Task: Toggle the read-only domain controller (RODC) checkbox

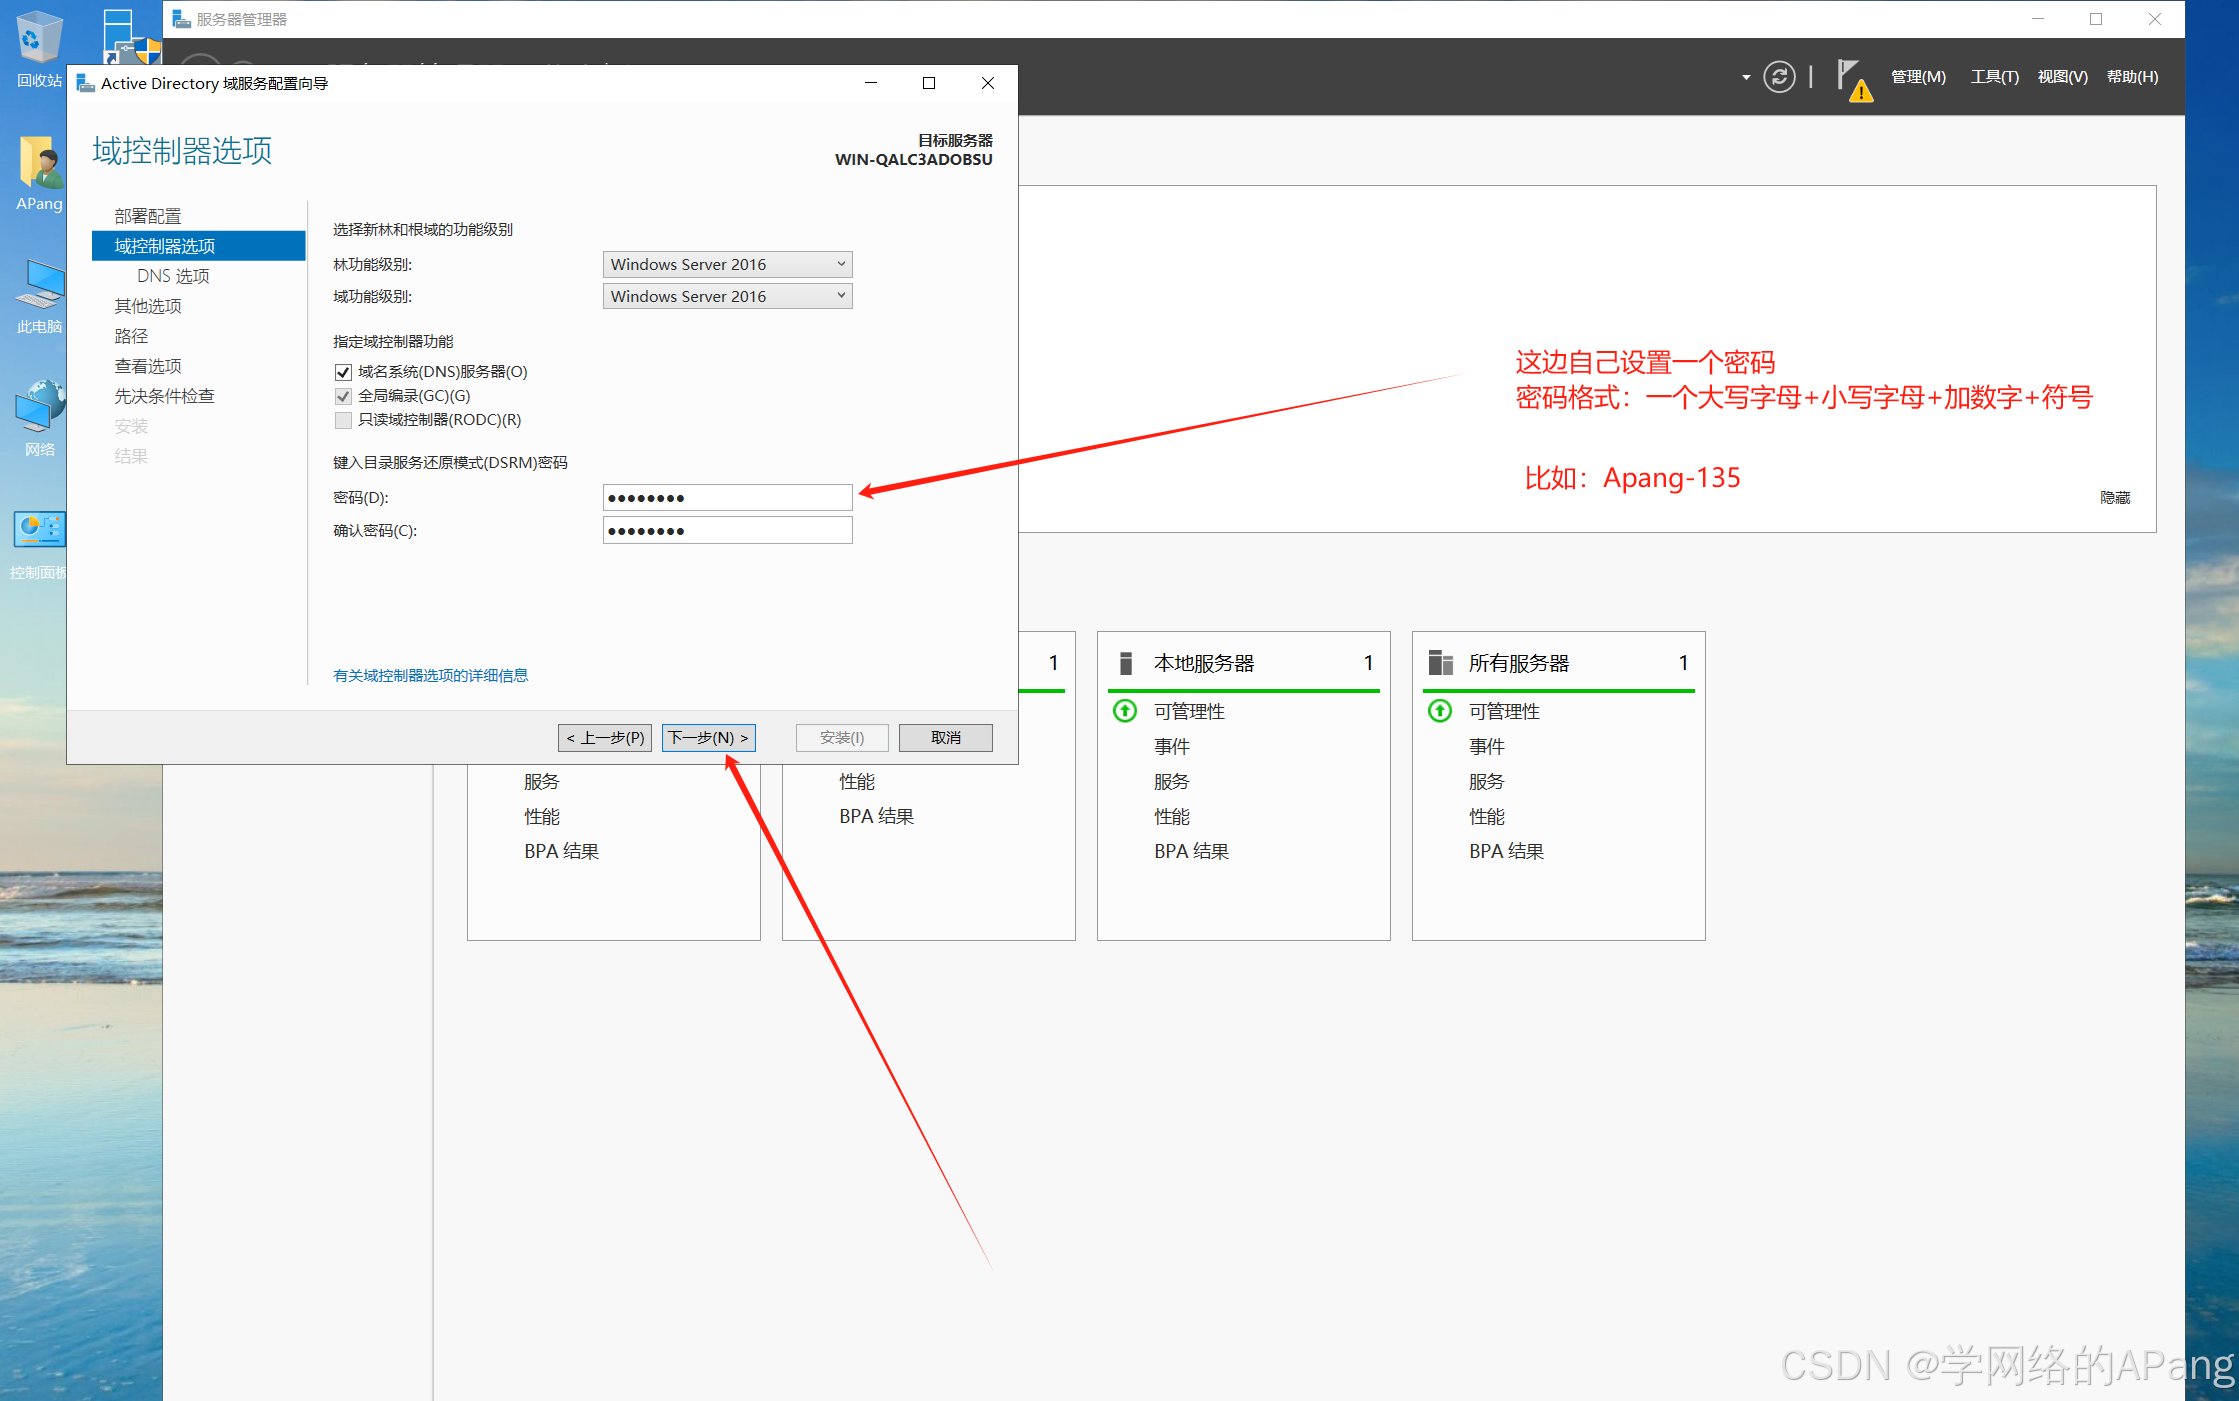Action: point(343,420)
